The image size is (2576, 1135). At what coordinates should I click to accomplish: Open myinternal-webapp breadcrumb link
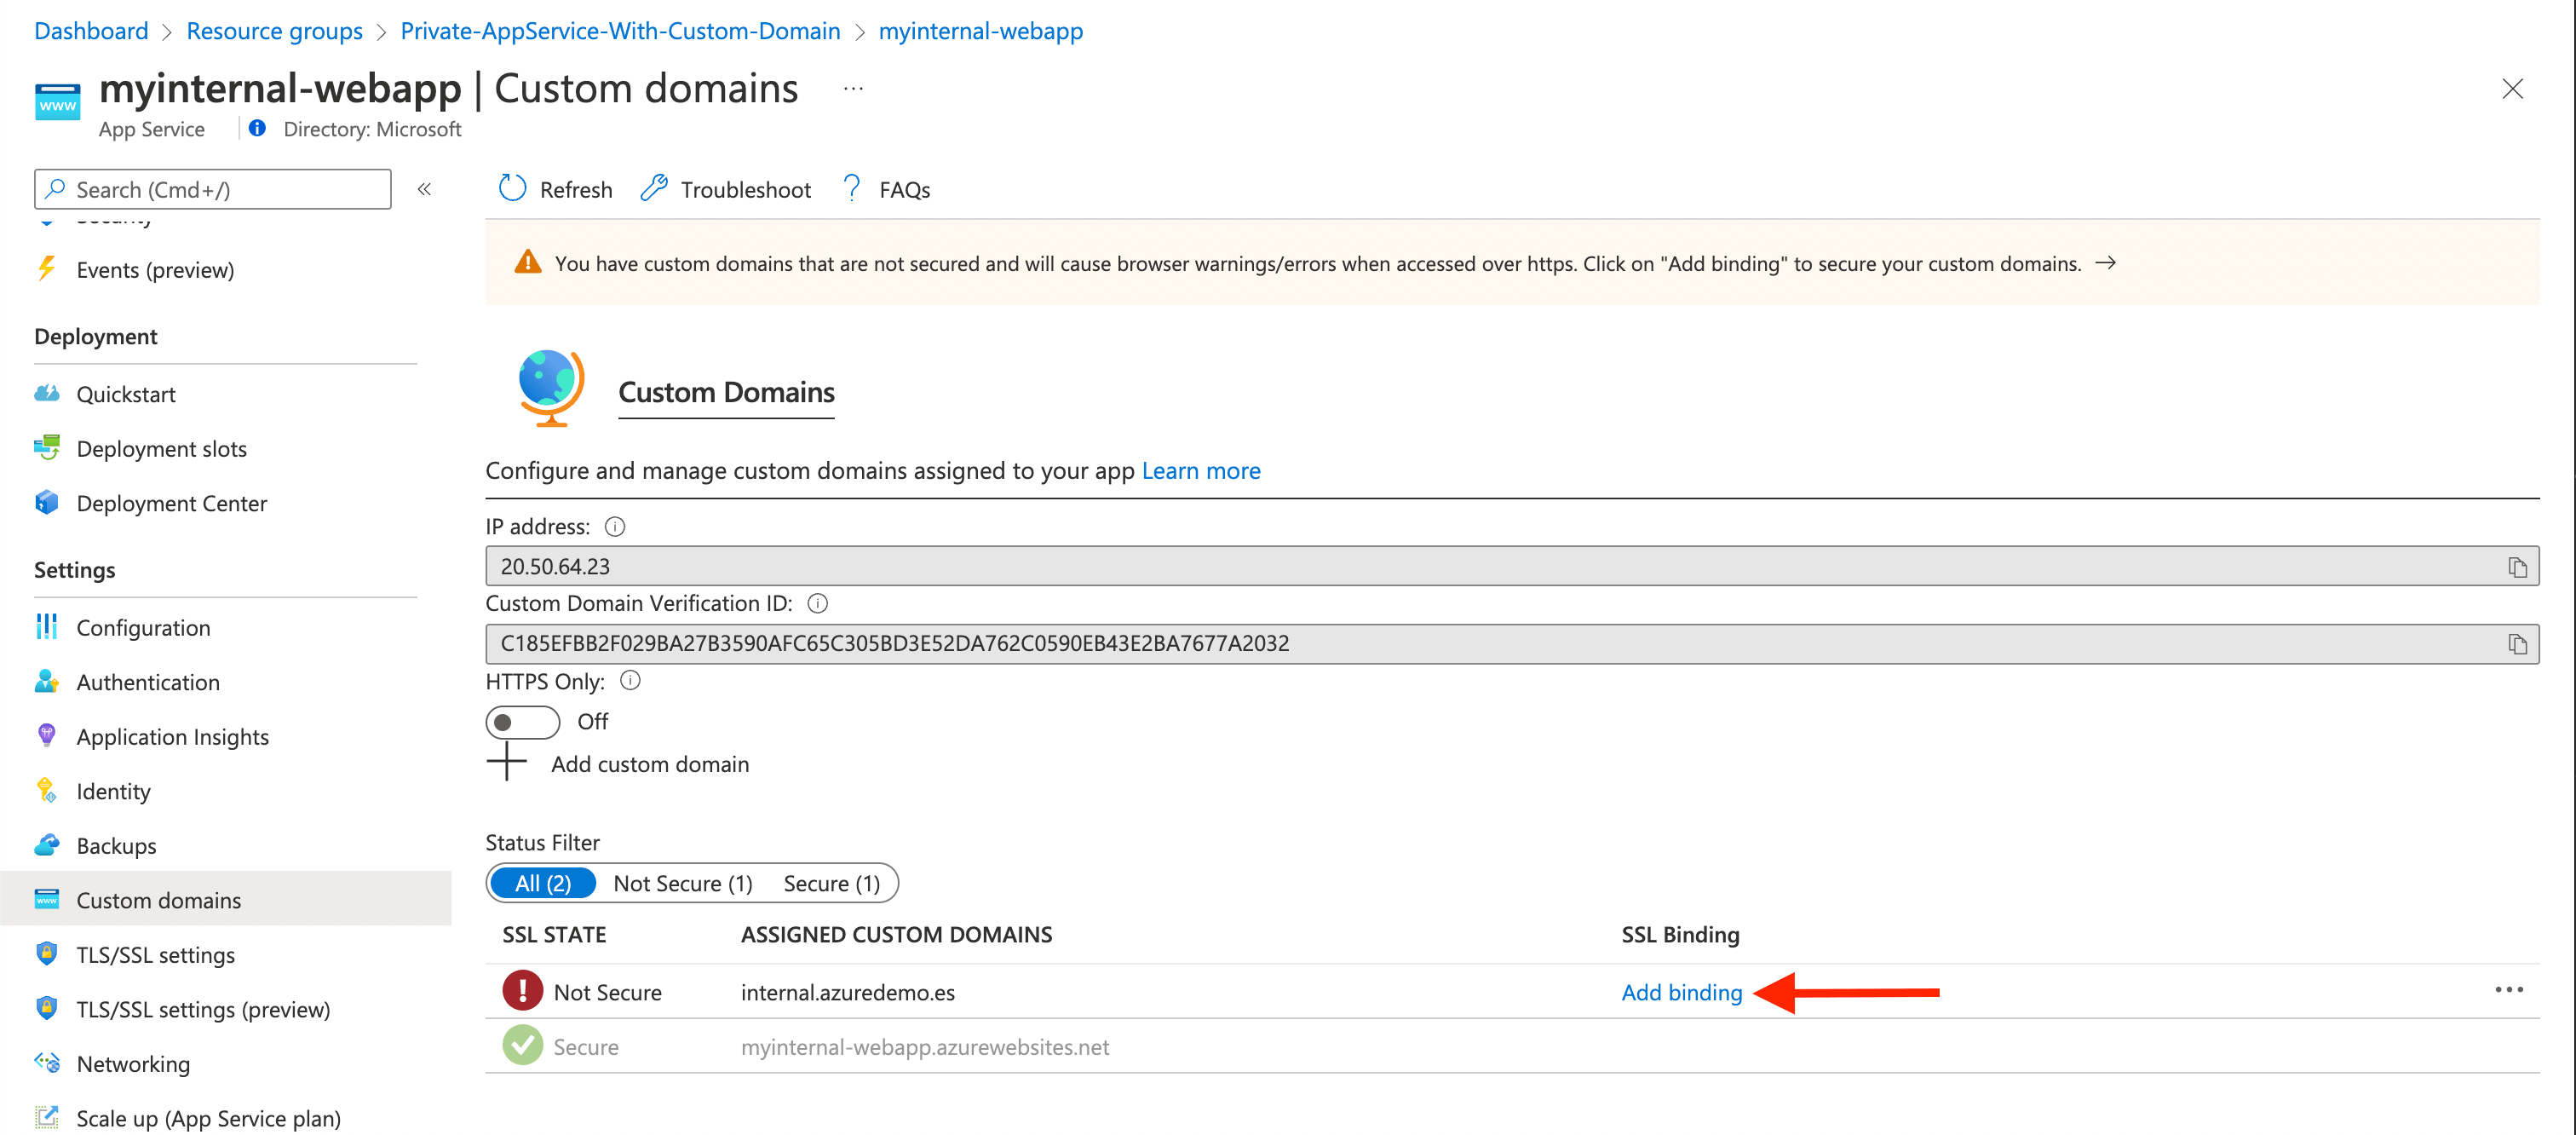point(980,31)
